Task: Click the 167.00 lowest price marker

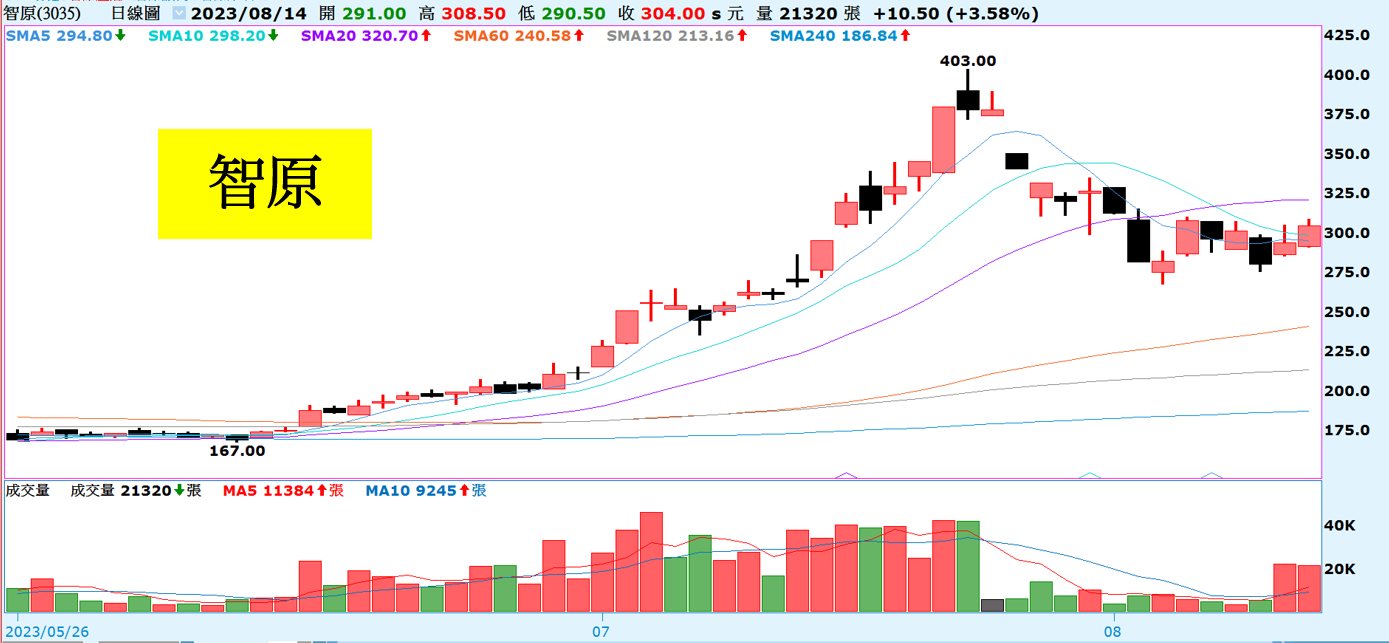Action: [x=237, y=451]
